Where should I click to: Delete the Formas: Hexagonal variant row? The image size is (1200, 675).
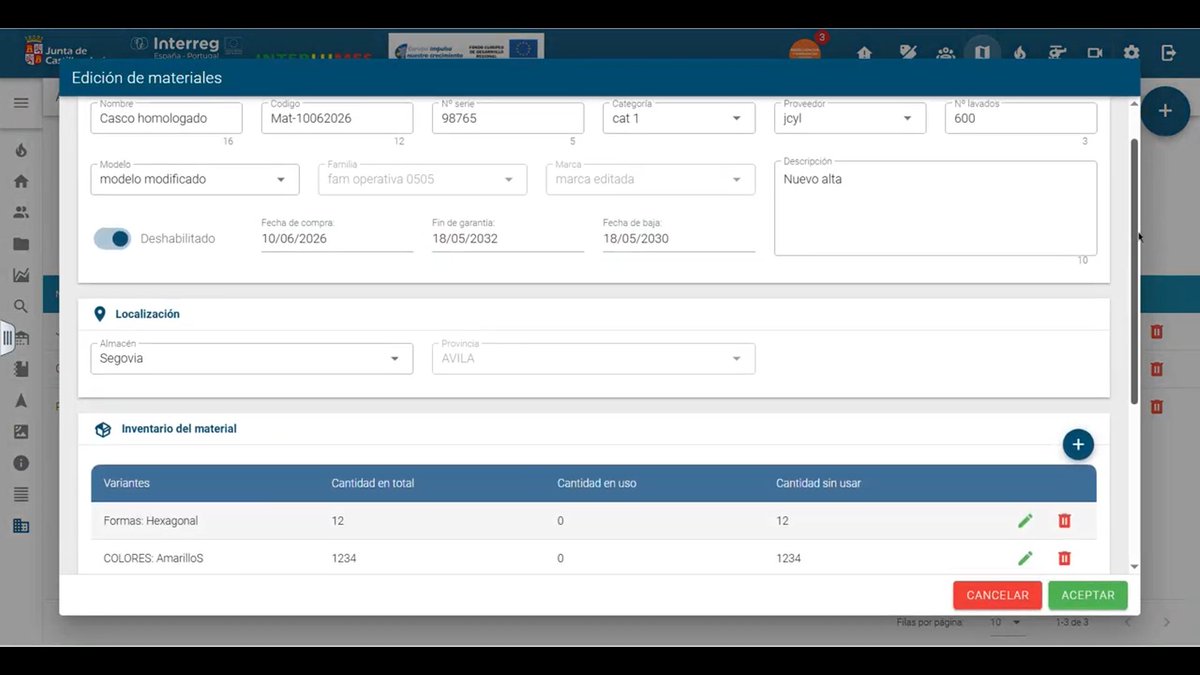1064,521
